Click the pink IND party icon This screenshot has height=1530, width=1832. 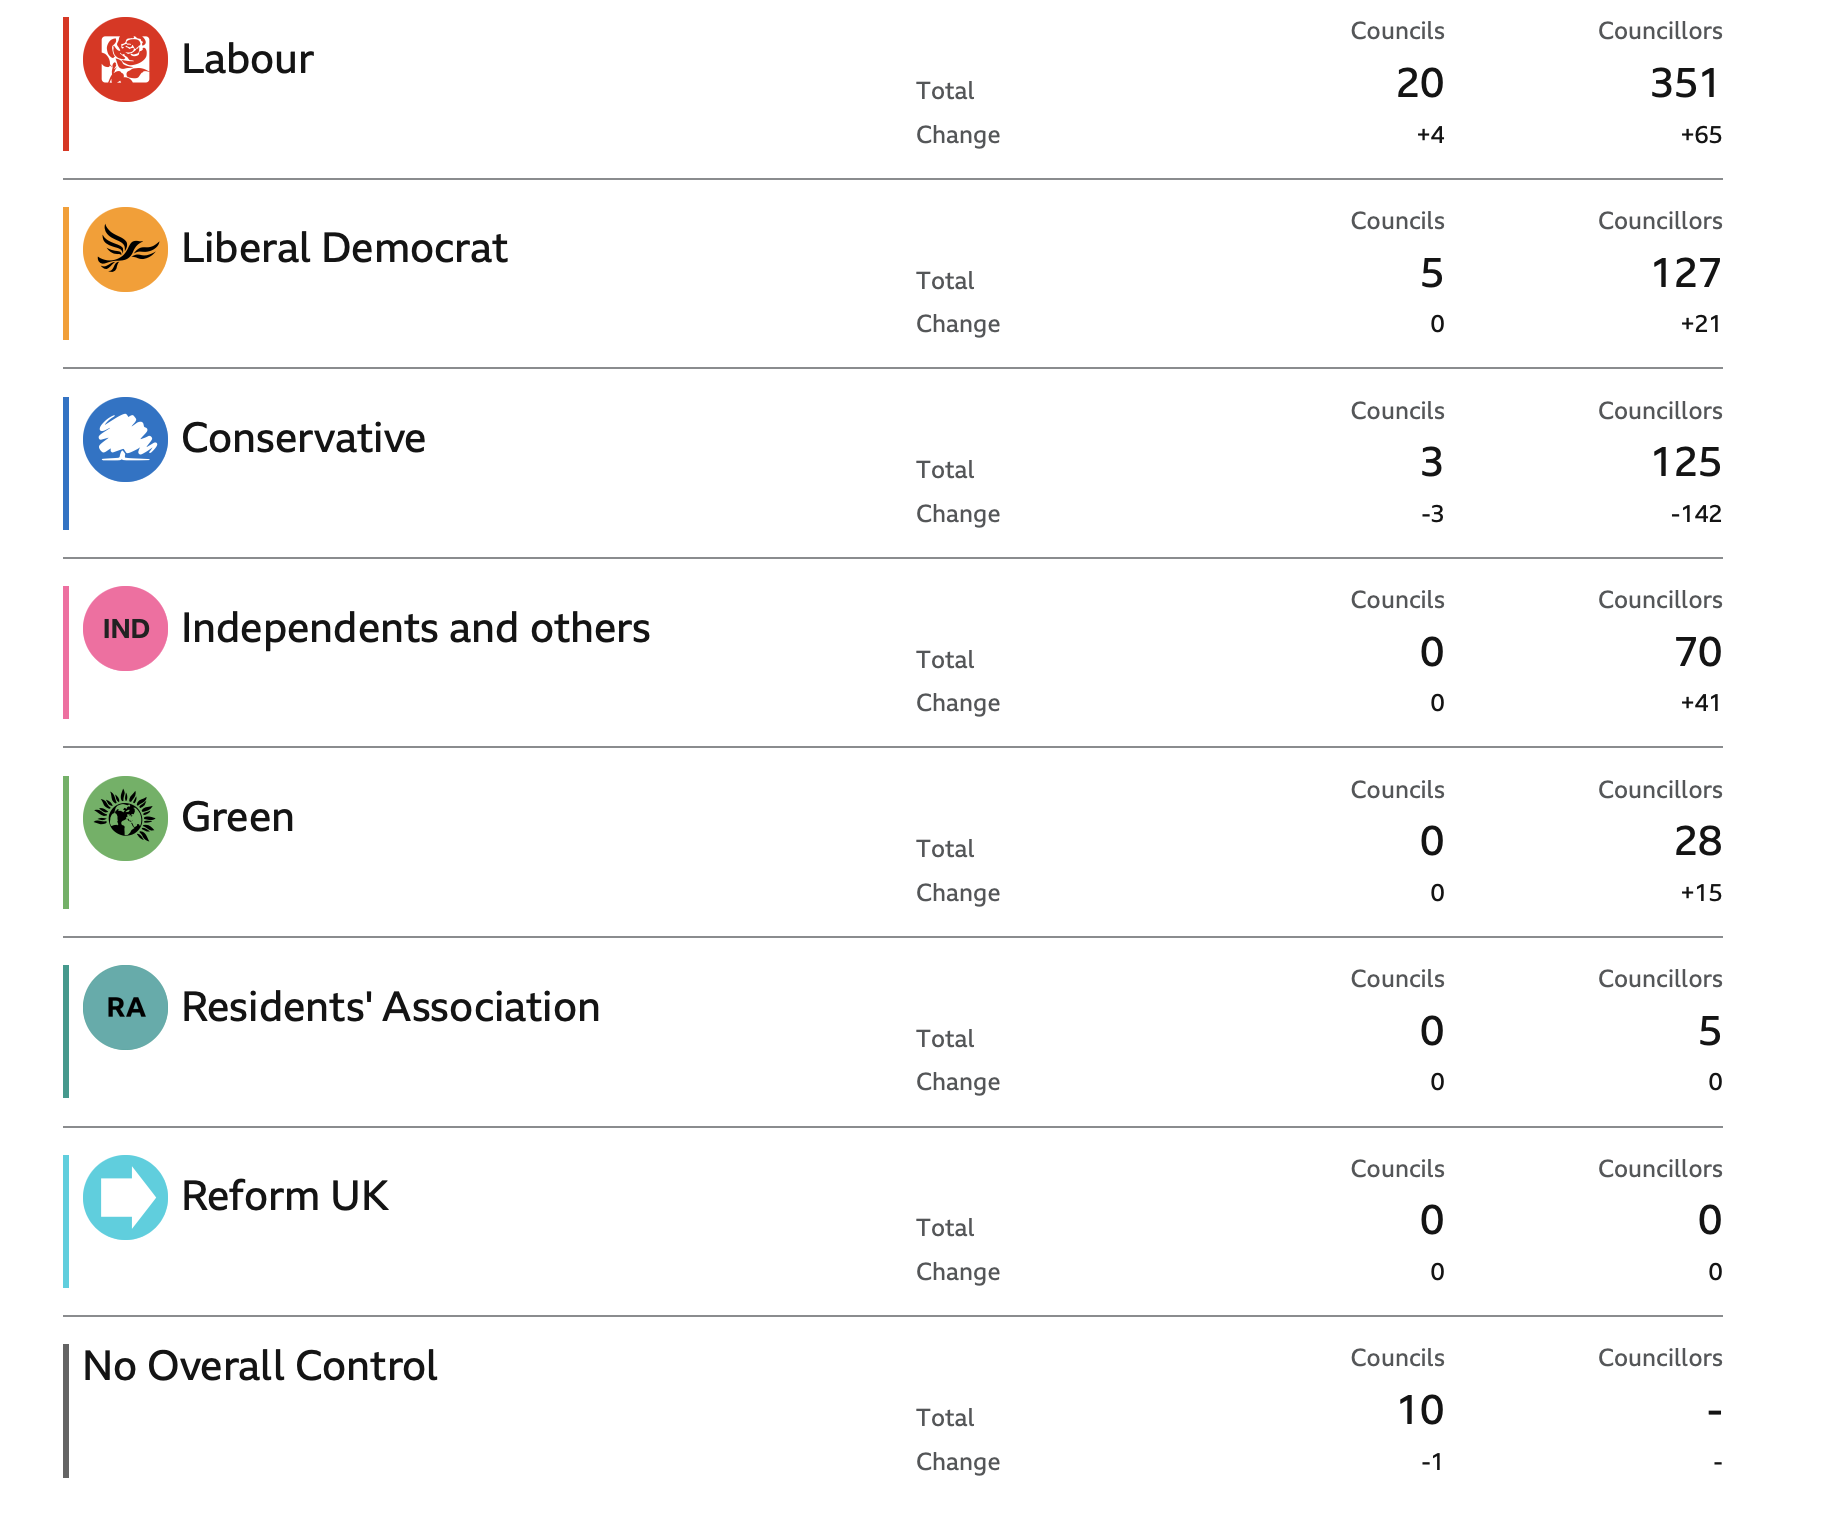coord(125,629)
